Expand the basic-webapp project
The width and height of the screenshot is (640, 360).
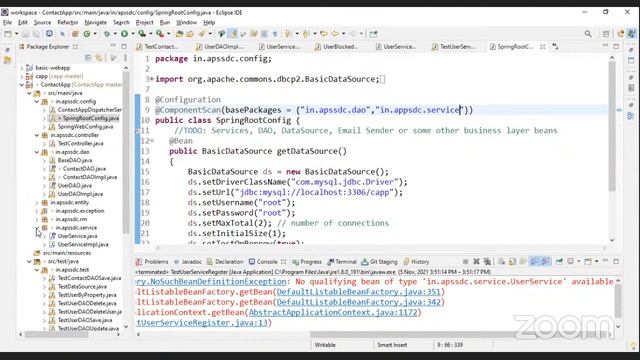[22, 68]
